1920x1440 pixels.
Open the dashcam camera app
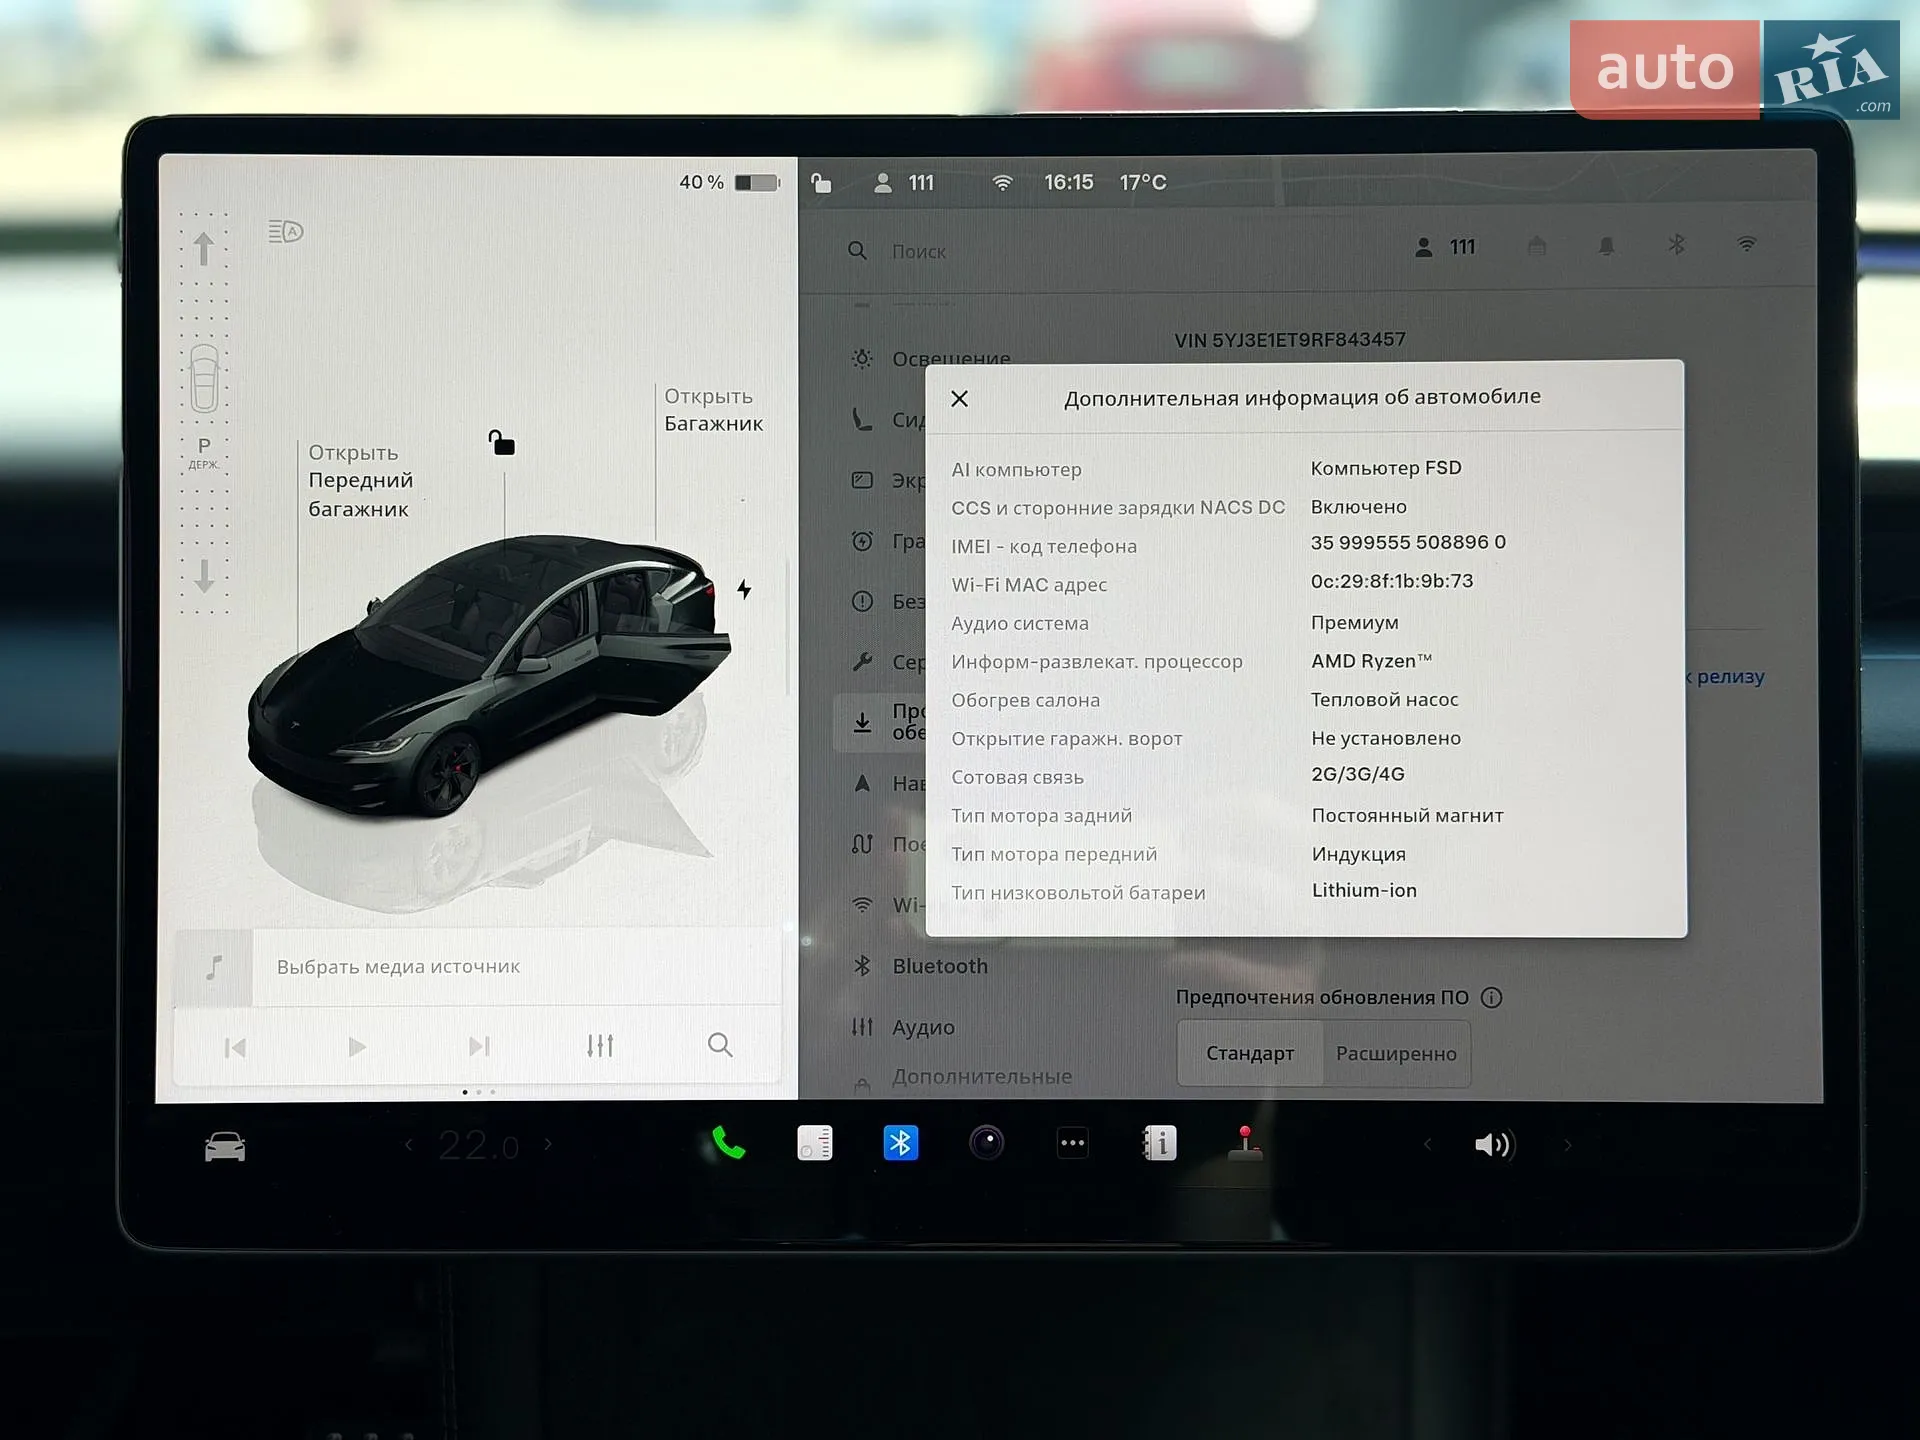click(x=986, y=1143)
